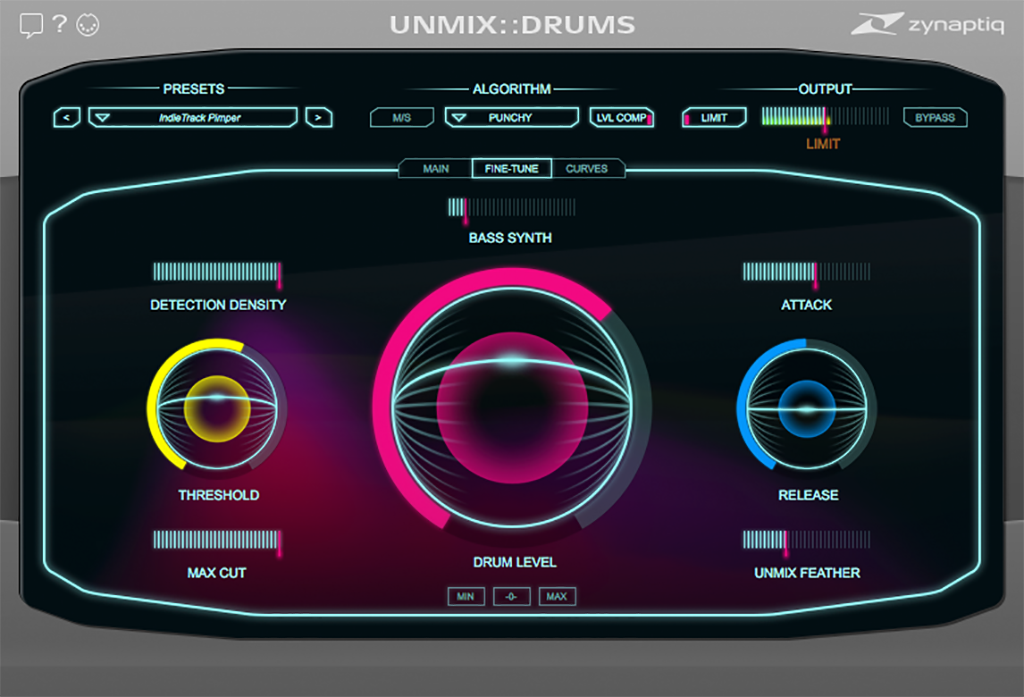Toggle the BYPASS button
The image size is (1024, 697).
point(935,118)
